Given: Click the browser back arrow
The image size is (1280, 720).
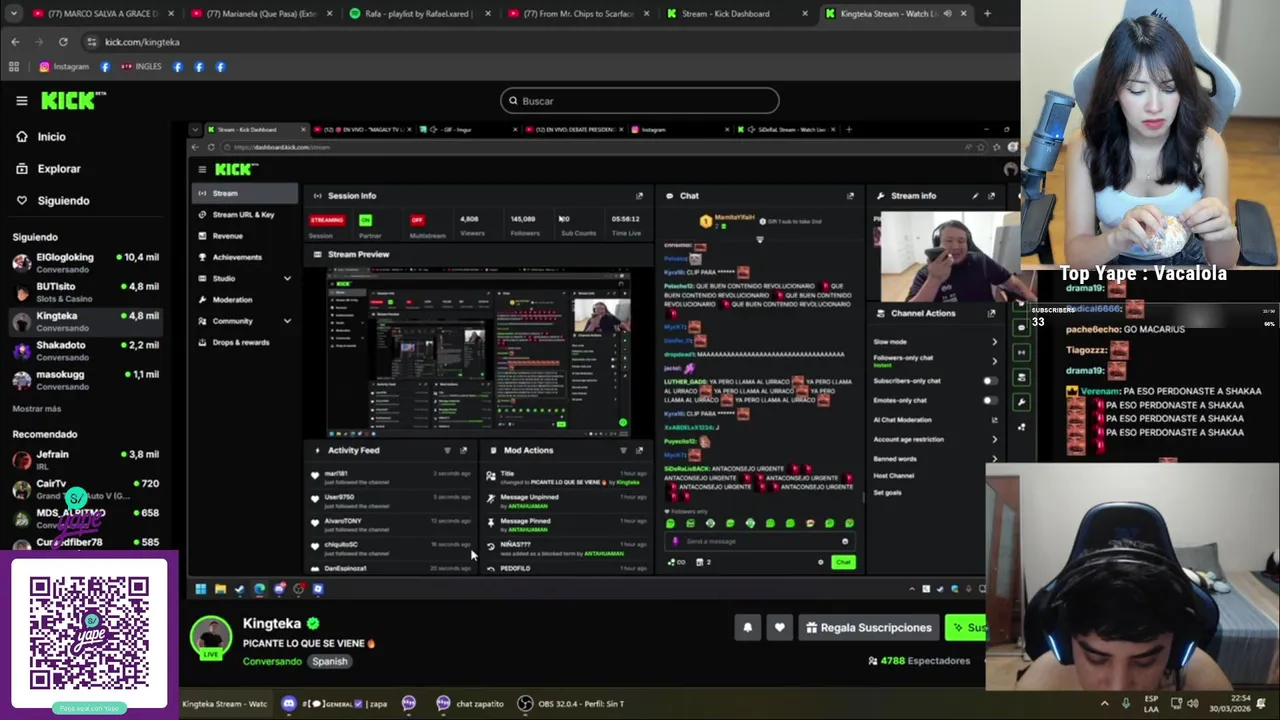Looking at the screenshot, I should click(15, 42).
